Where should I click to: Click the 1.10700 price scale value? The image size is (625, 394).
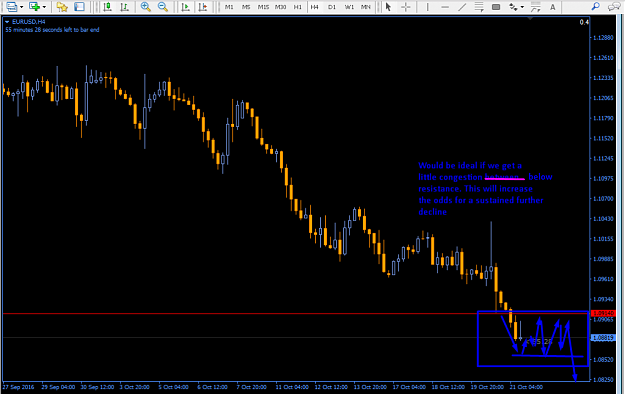tap(603, 199)
